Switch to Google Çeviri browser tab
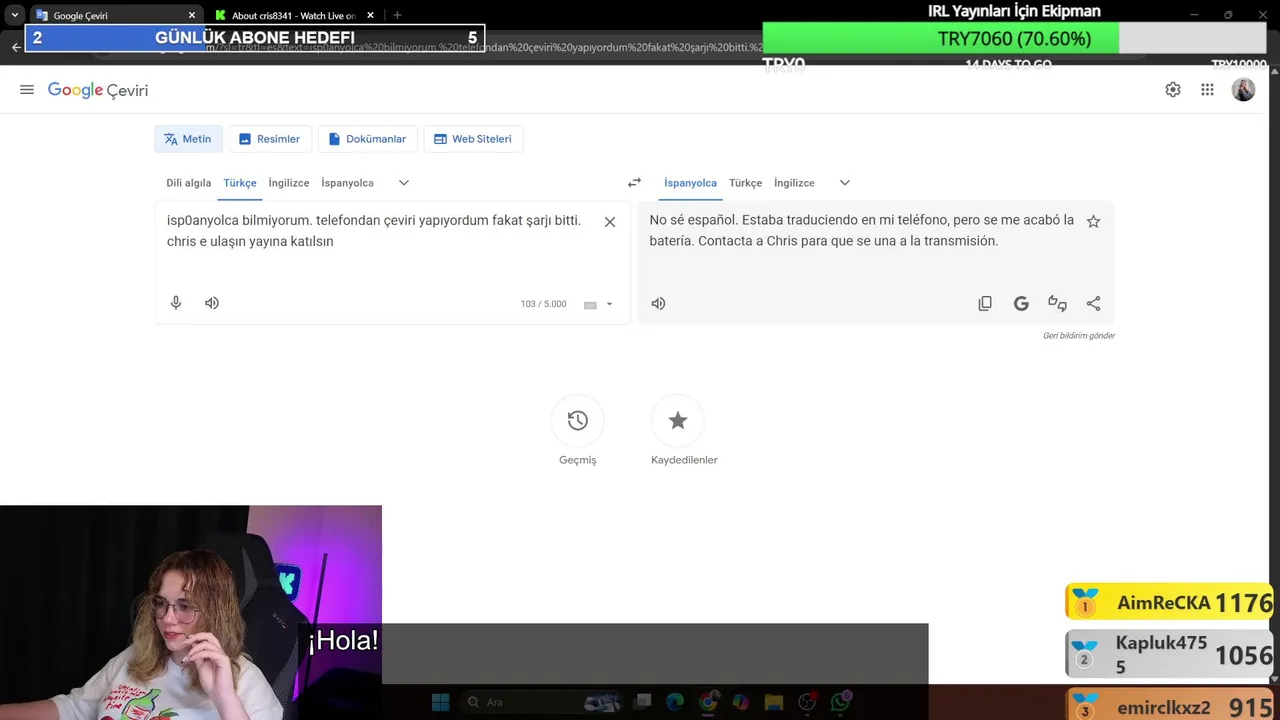 coord(116,16)
